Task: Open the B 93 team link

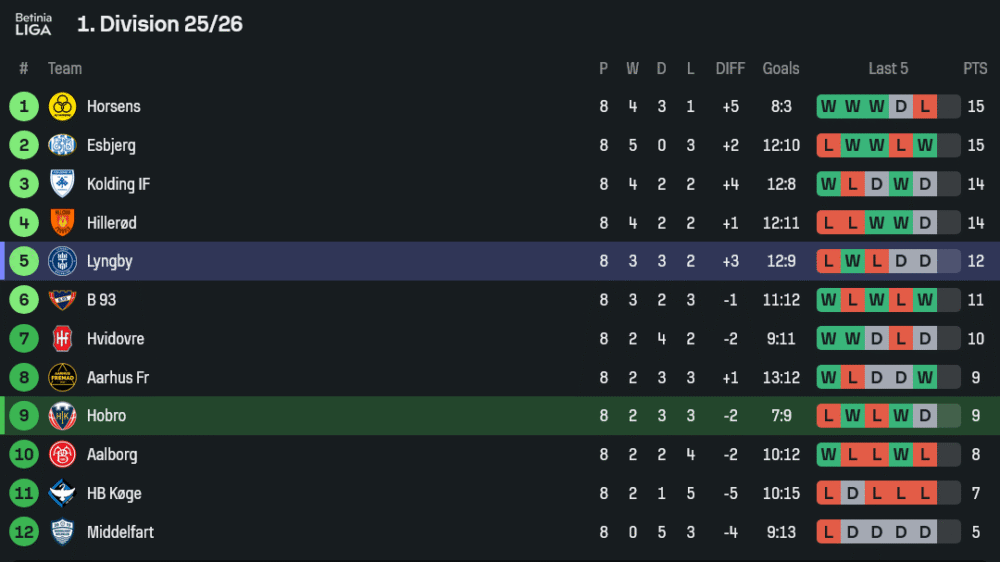Action: tap(102, 300)
